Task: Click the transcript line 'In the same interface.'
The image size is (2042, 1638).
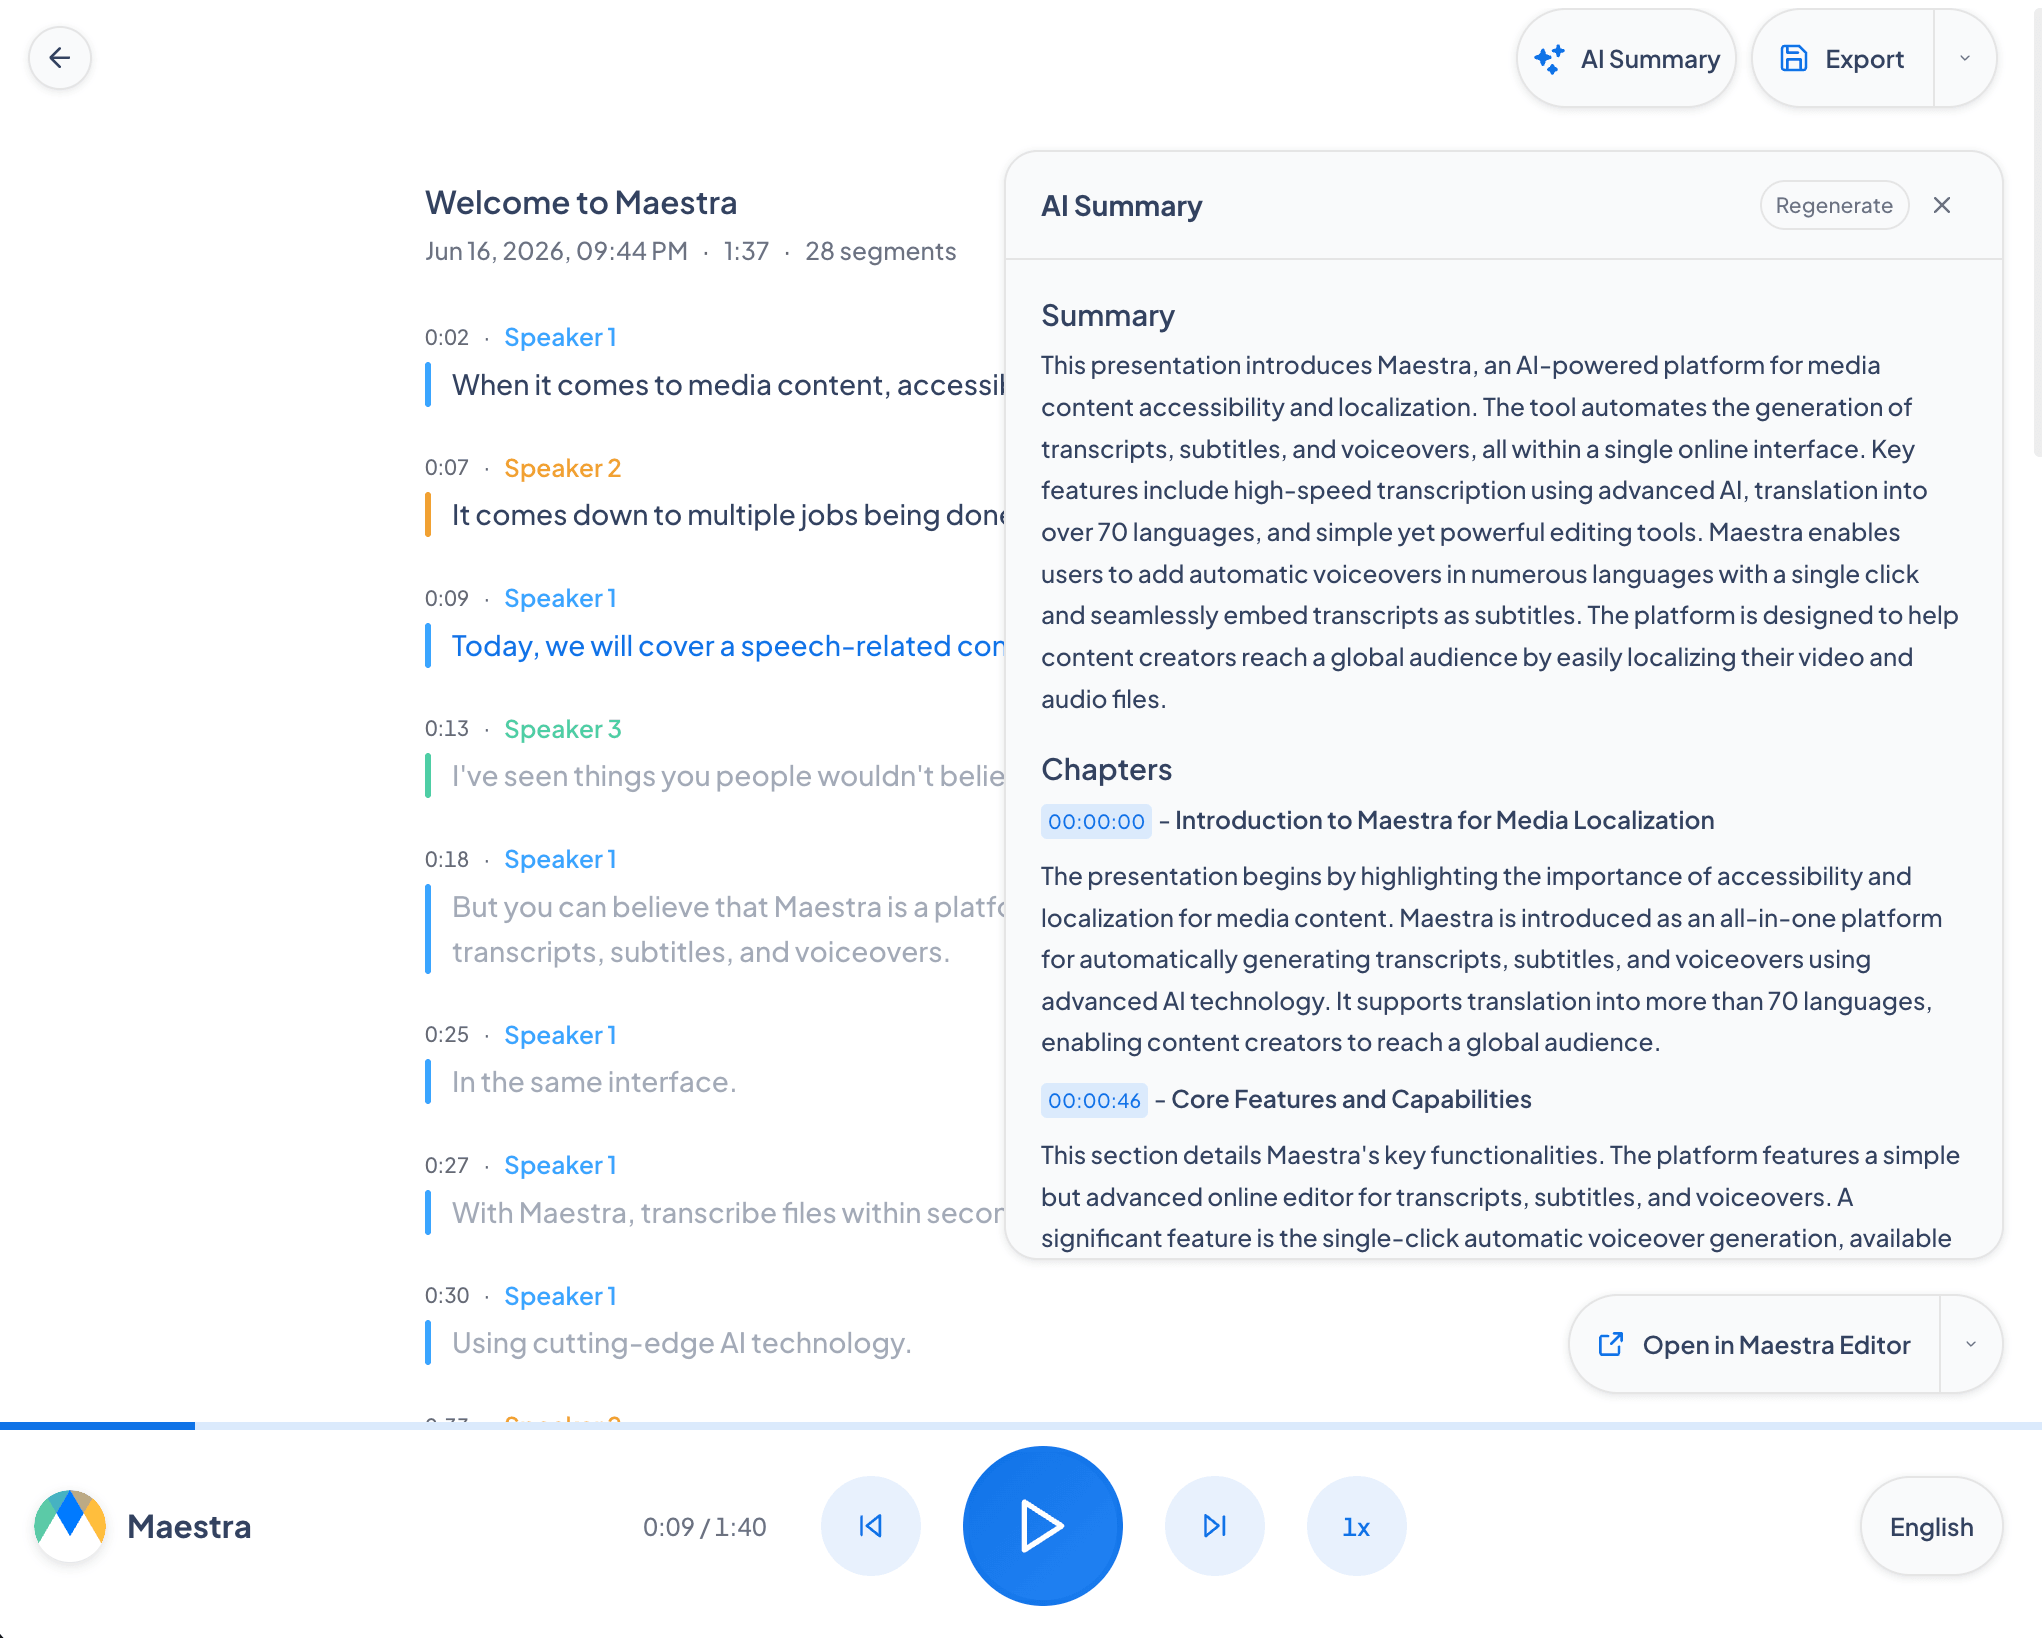Action: 594,1082
